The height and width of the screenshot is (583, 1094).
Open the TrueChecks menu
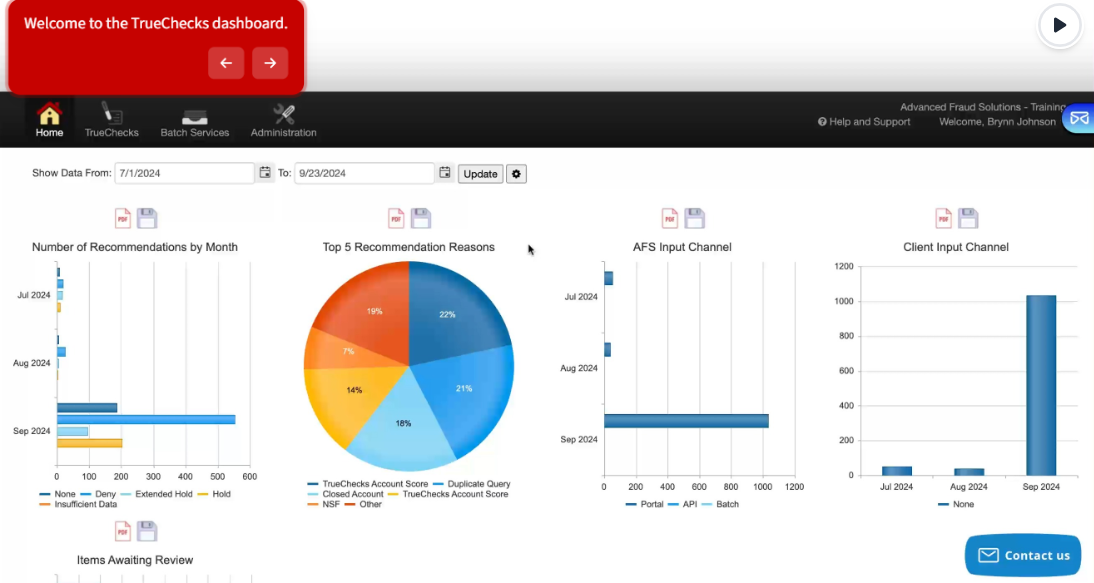112,120
